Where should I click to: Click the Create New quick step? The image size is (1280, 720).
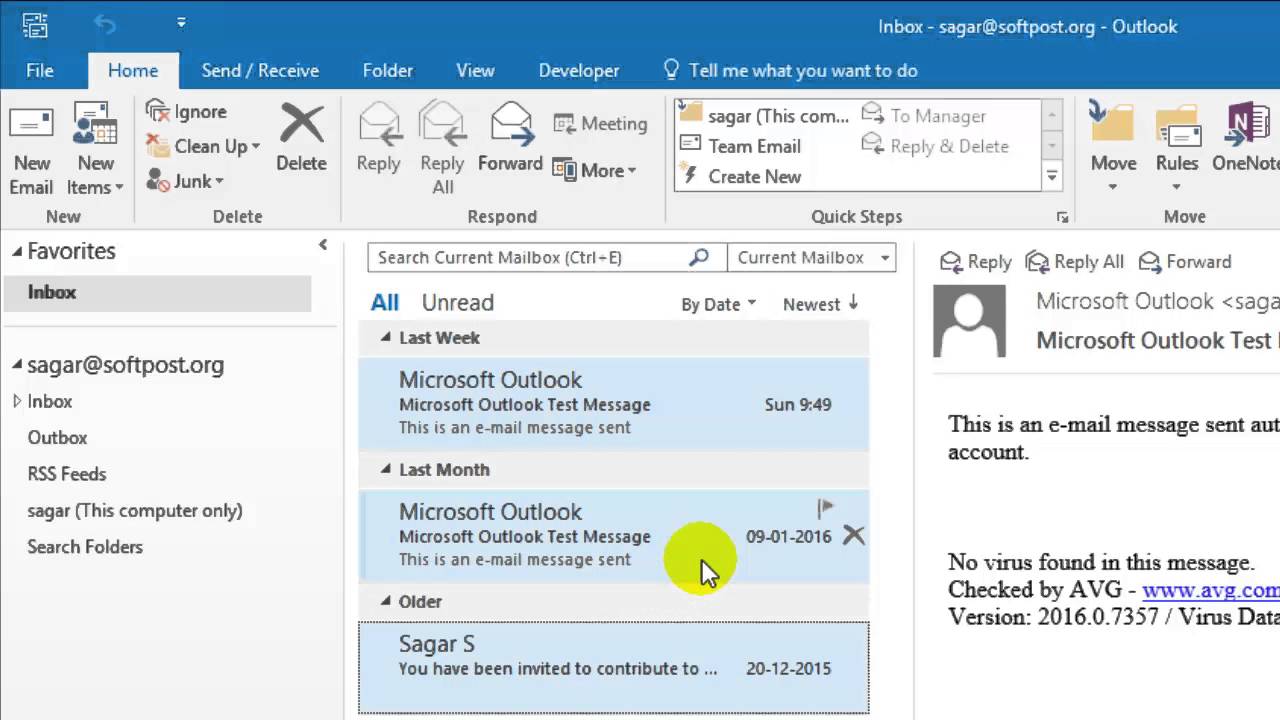point(741,176)
